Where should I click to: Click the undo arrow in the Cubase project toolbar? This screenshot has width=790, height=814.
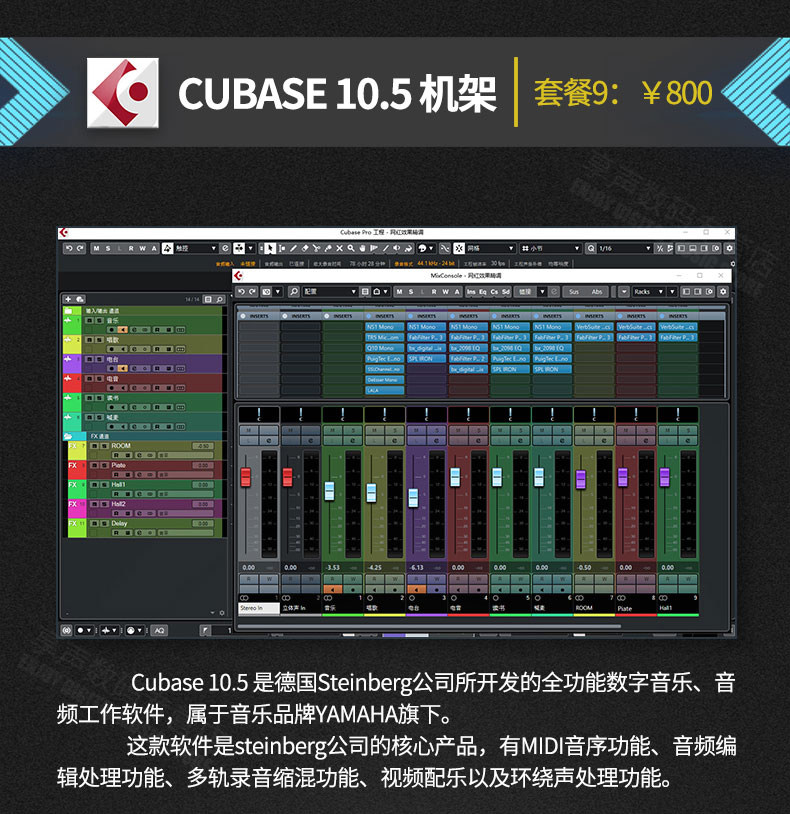pos(69,248)
